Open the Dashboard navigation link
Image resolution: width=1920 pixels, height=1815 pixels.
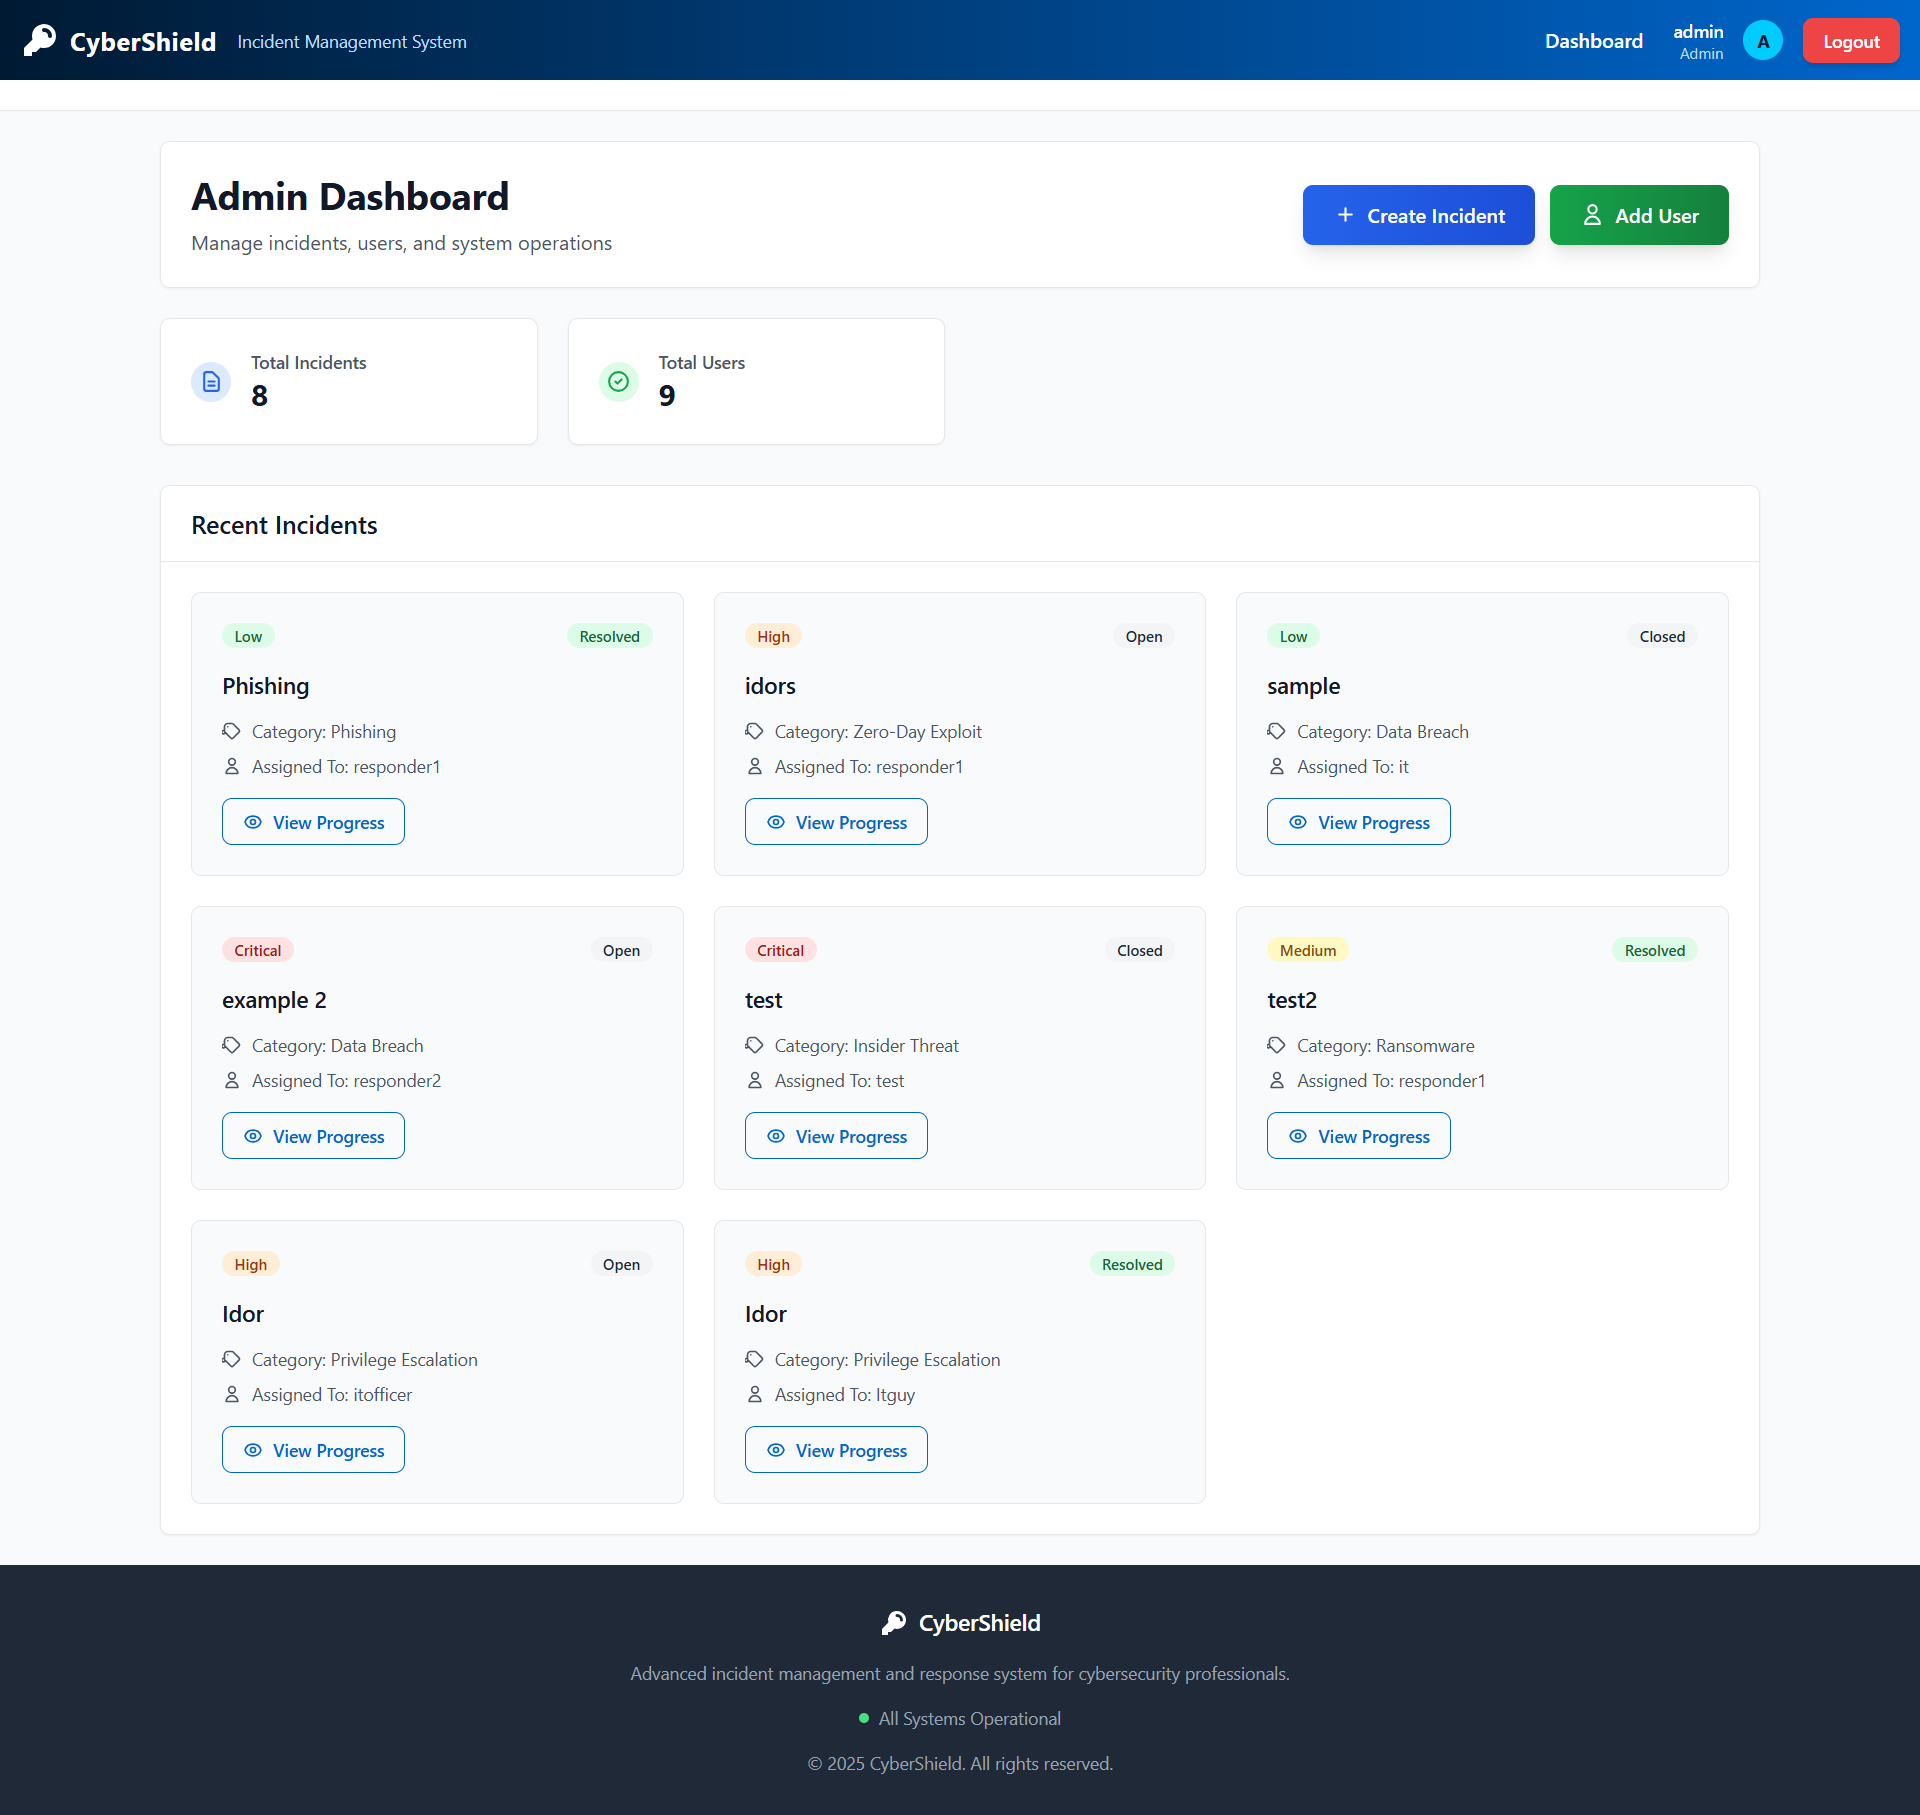point(1593,41)
